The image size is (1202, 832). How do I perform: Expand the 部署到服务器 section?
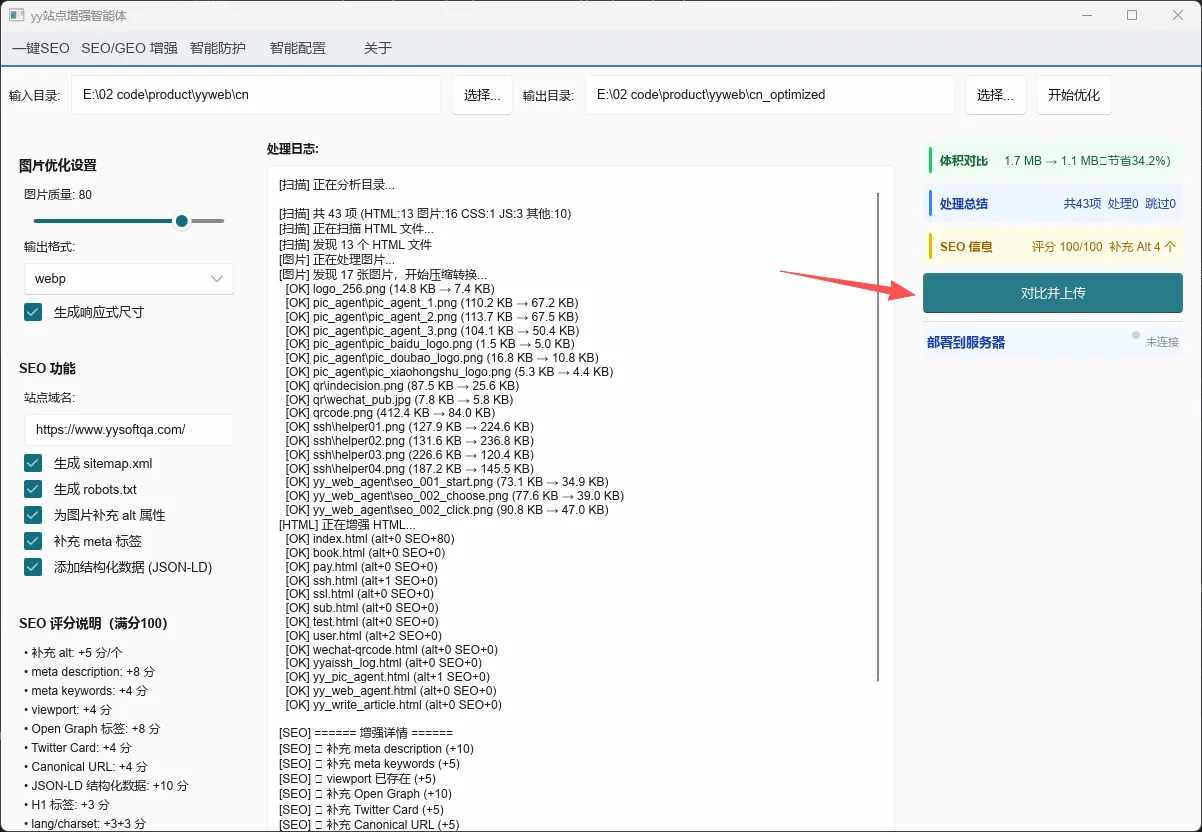point(1053,342)
